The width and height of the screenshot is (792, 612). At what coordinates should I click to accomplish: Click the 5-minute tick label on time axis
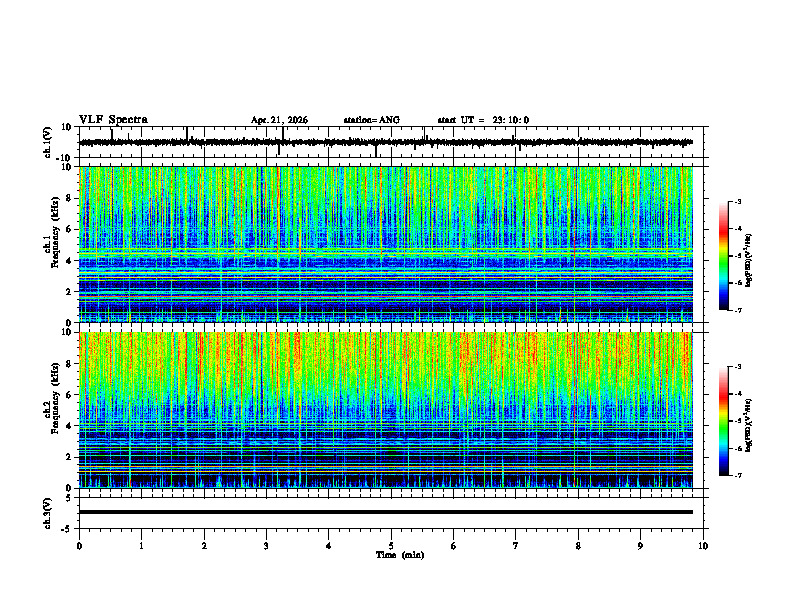[x=391, y=546]
